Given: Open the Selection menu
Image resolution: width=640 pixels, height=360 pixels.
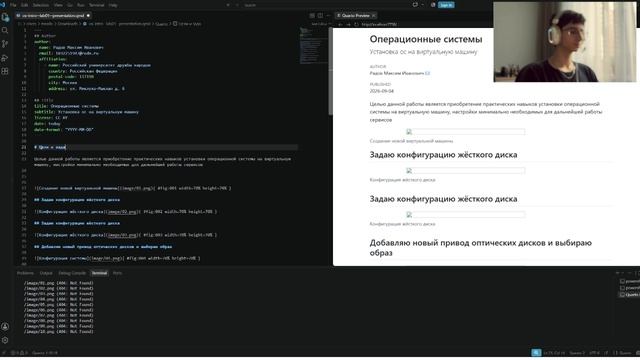Looking at the screenshot, I should (41, 5).
